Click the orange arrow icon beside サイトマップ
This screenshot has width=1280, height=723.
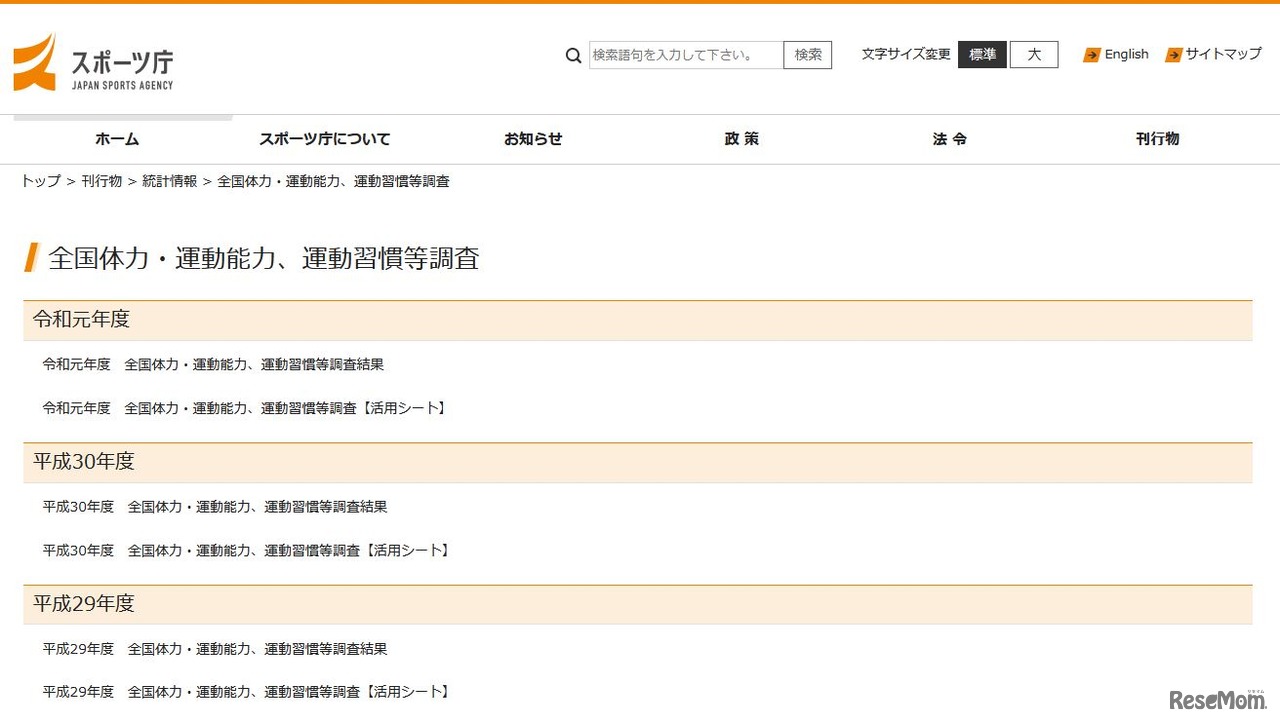tap(1173, 55)
